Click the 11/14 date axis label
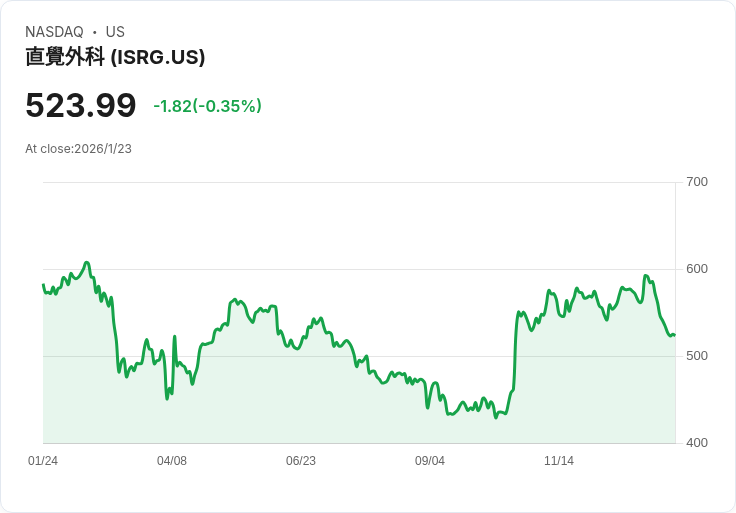736x513 pixels. point(559,461)
